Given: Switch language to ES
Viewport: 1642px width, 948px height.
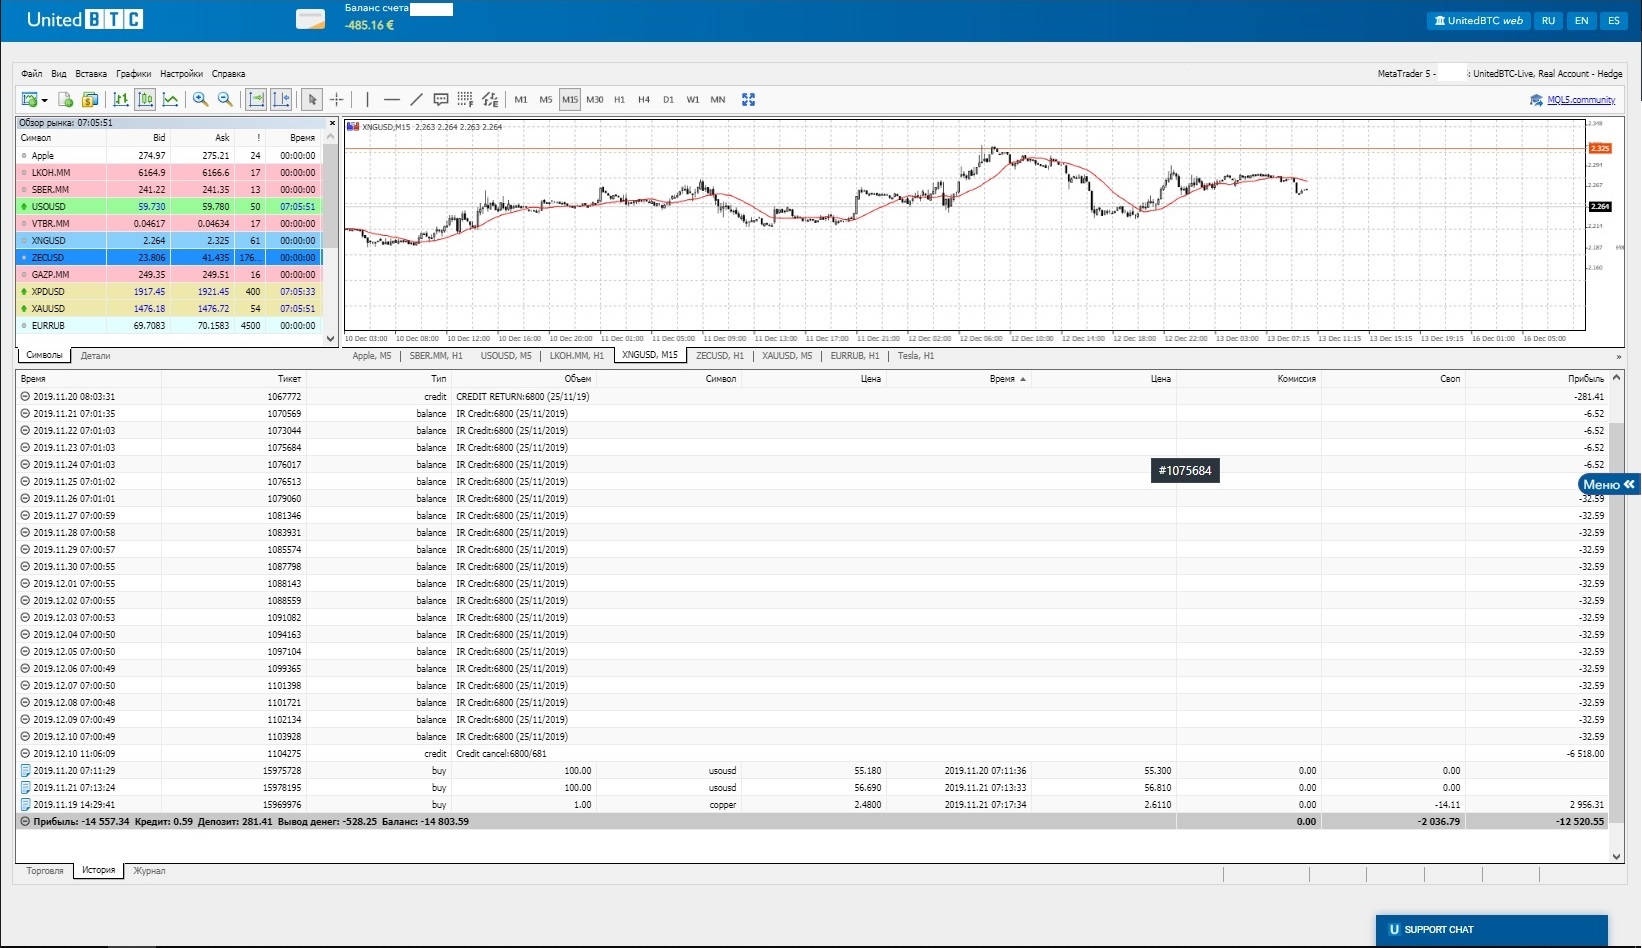Looking at the screenshot, I should 1614,20.
